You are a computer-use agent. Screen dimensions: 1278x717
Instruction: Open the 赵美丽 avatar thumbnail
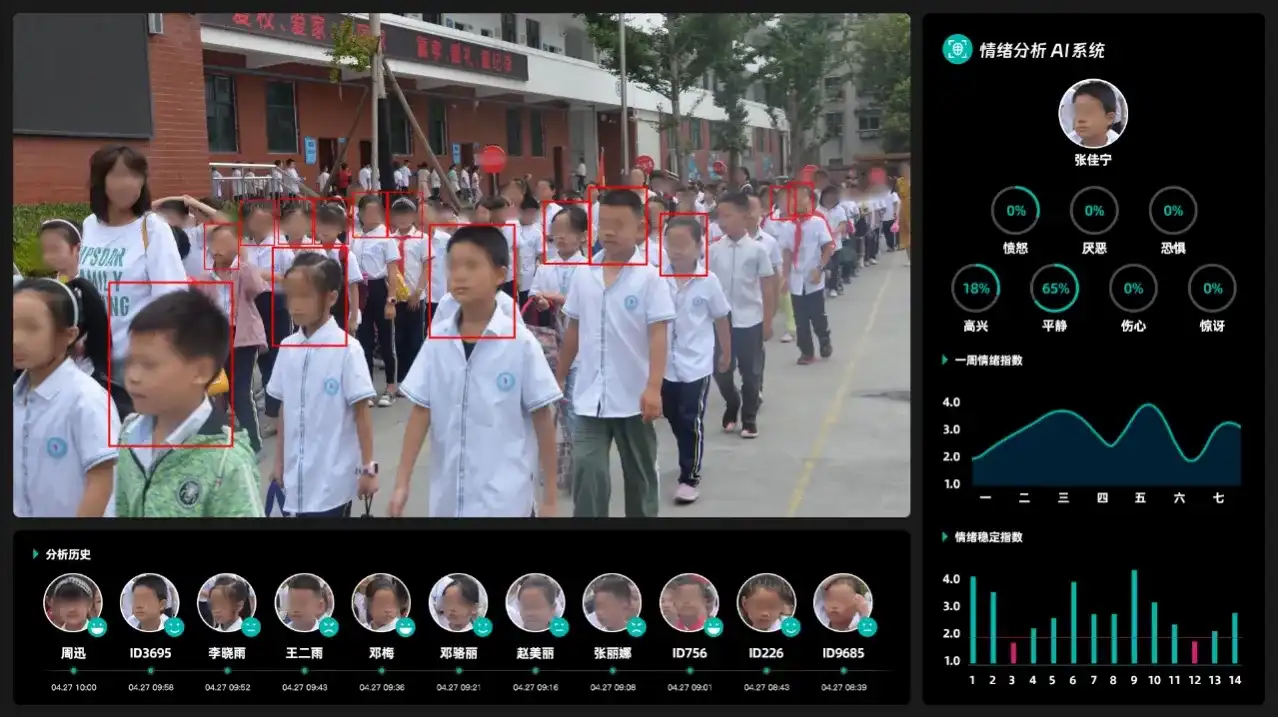[x=534, y=602]
